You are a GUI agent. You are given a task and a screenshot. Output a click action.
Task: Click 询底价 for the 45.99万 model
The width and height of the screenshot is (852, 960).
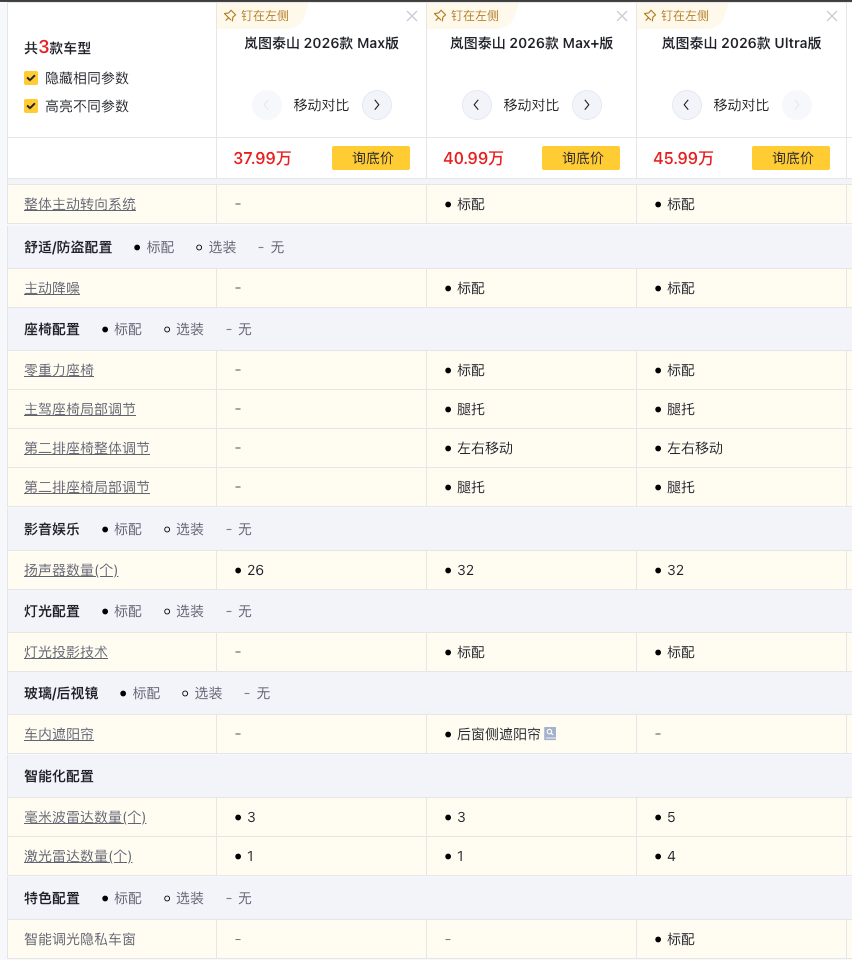pos(791,158)
